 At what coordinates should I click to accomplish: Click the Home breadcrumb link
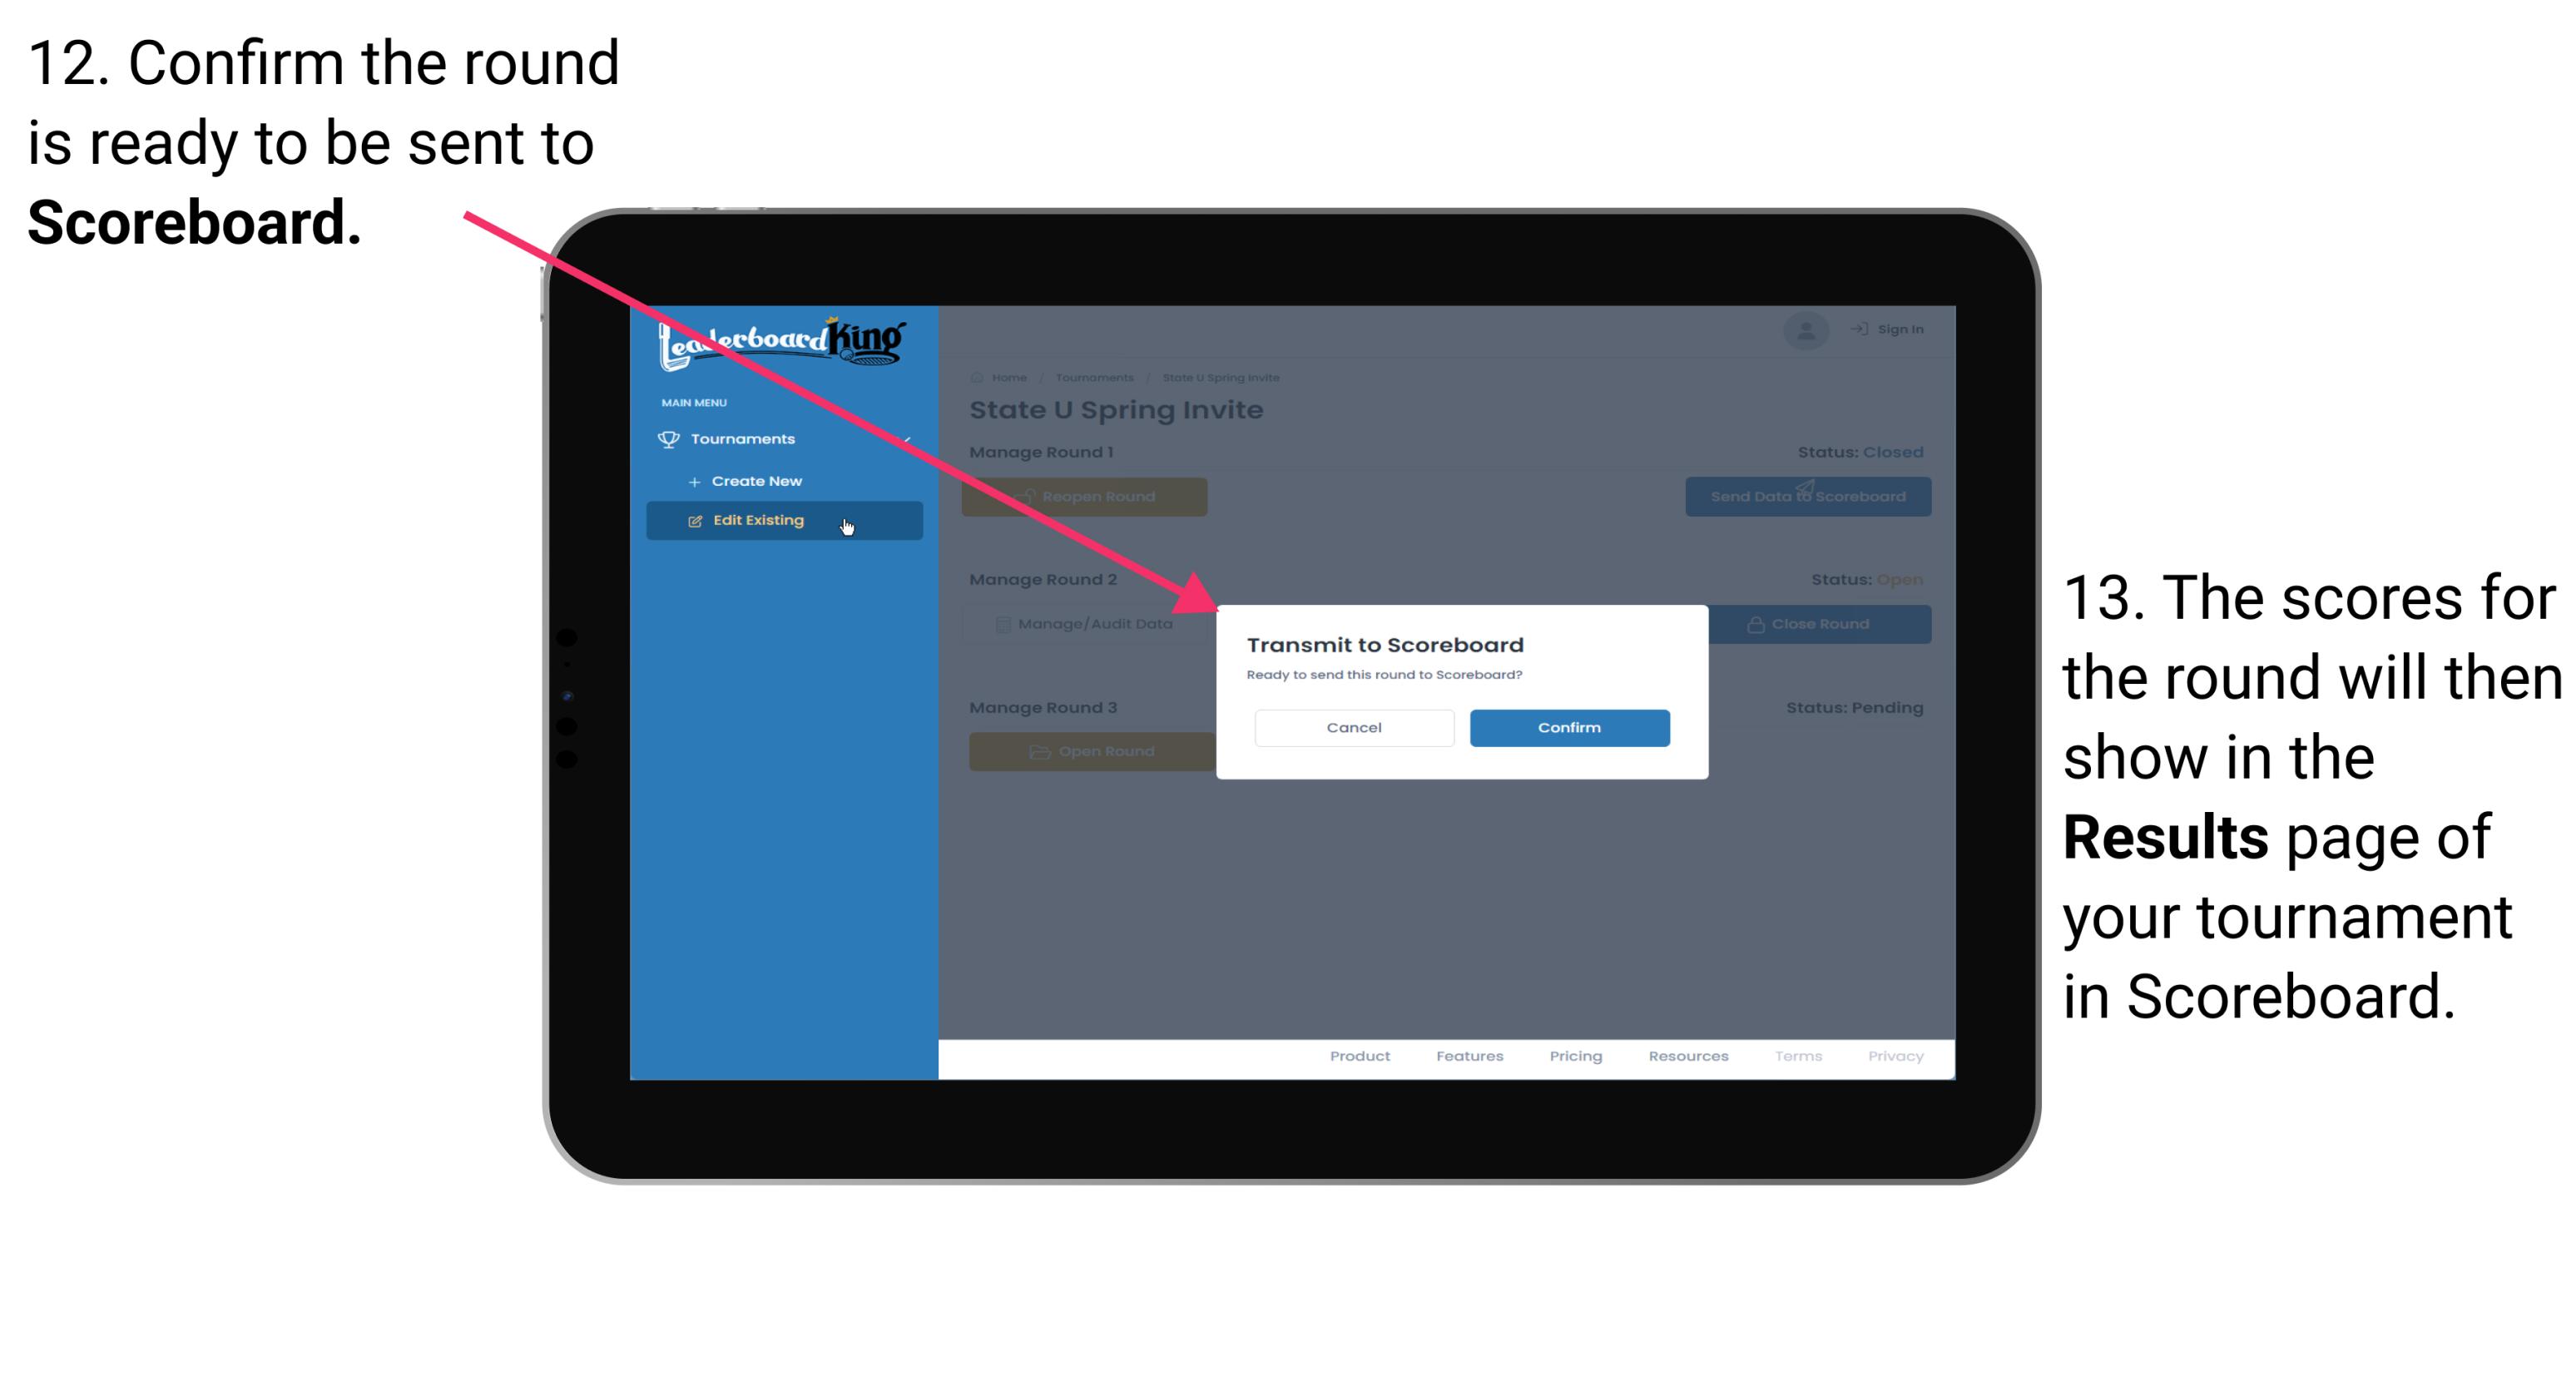[x=1009, y=377]
